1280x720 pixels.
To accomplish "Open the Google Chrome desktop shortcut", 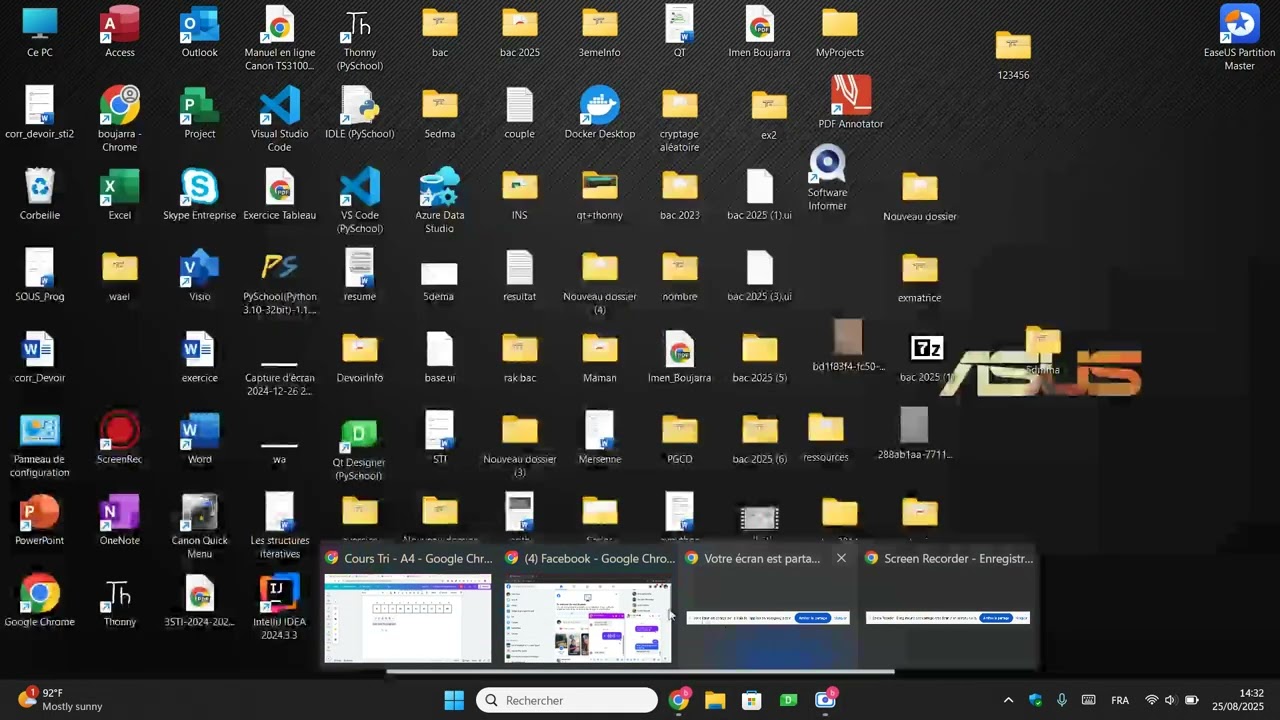I will click(x=40, y=600).
